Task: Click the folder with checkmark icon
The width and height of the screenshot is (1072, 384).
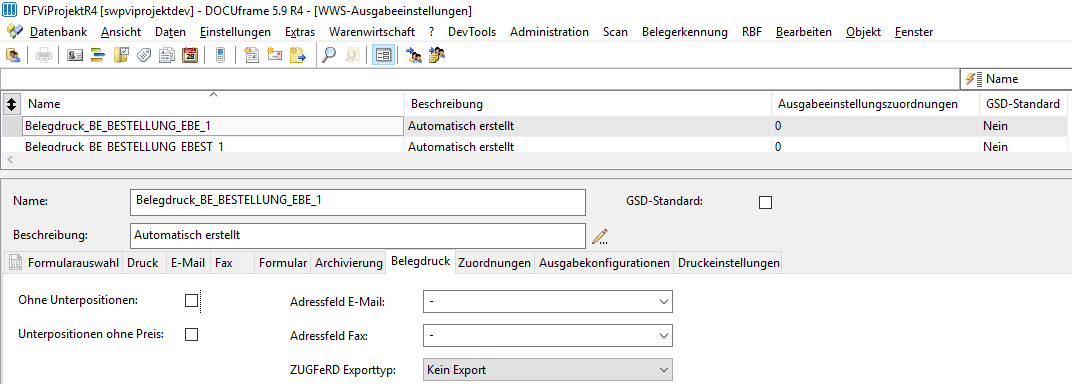Action: coord(121,55)
